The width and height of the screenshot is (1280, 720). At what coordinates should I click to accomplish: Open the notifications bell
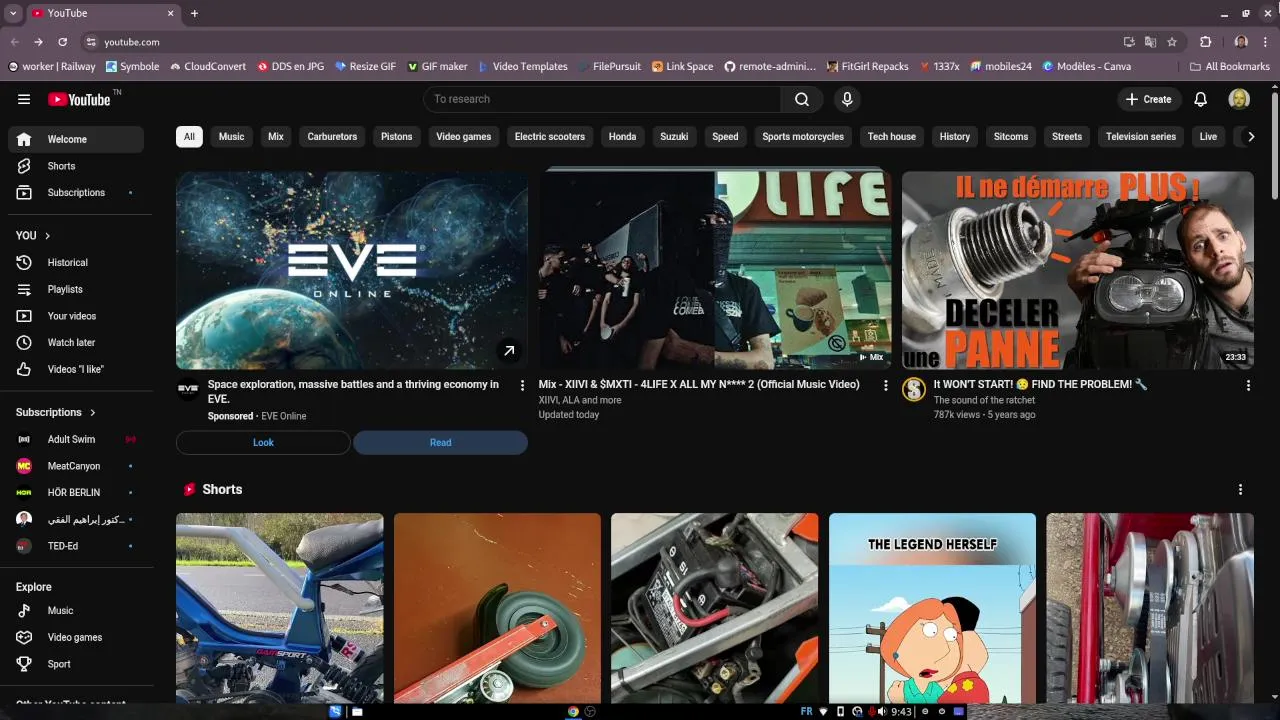pyautogui.click(x=1201, y=99)
